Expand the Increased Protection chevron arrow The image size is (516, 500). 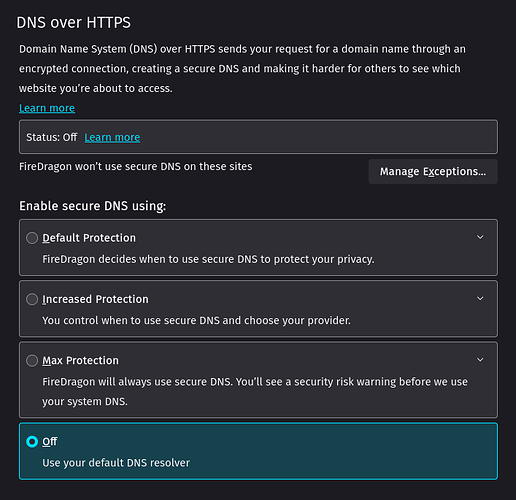point(480,299)
